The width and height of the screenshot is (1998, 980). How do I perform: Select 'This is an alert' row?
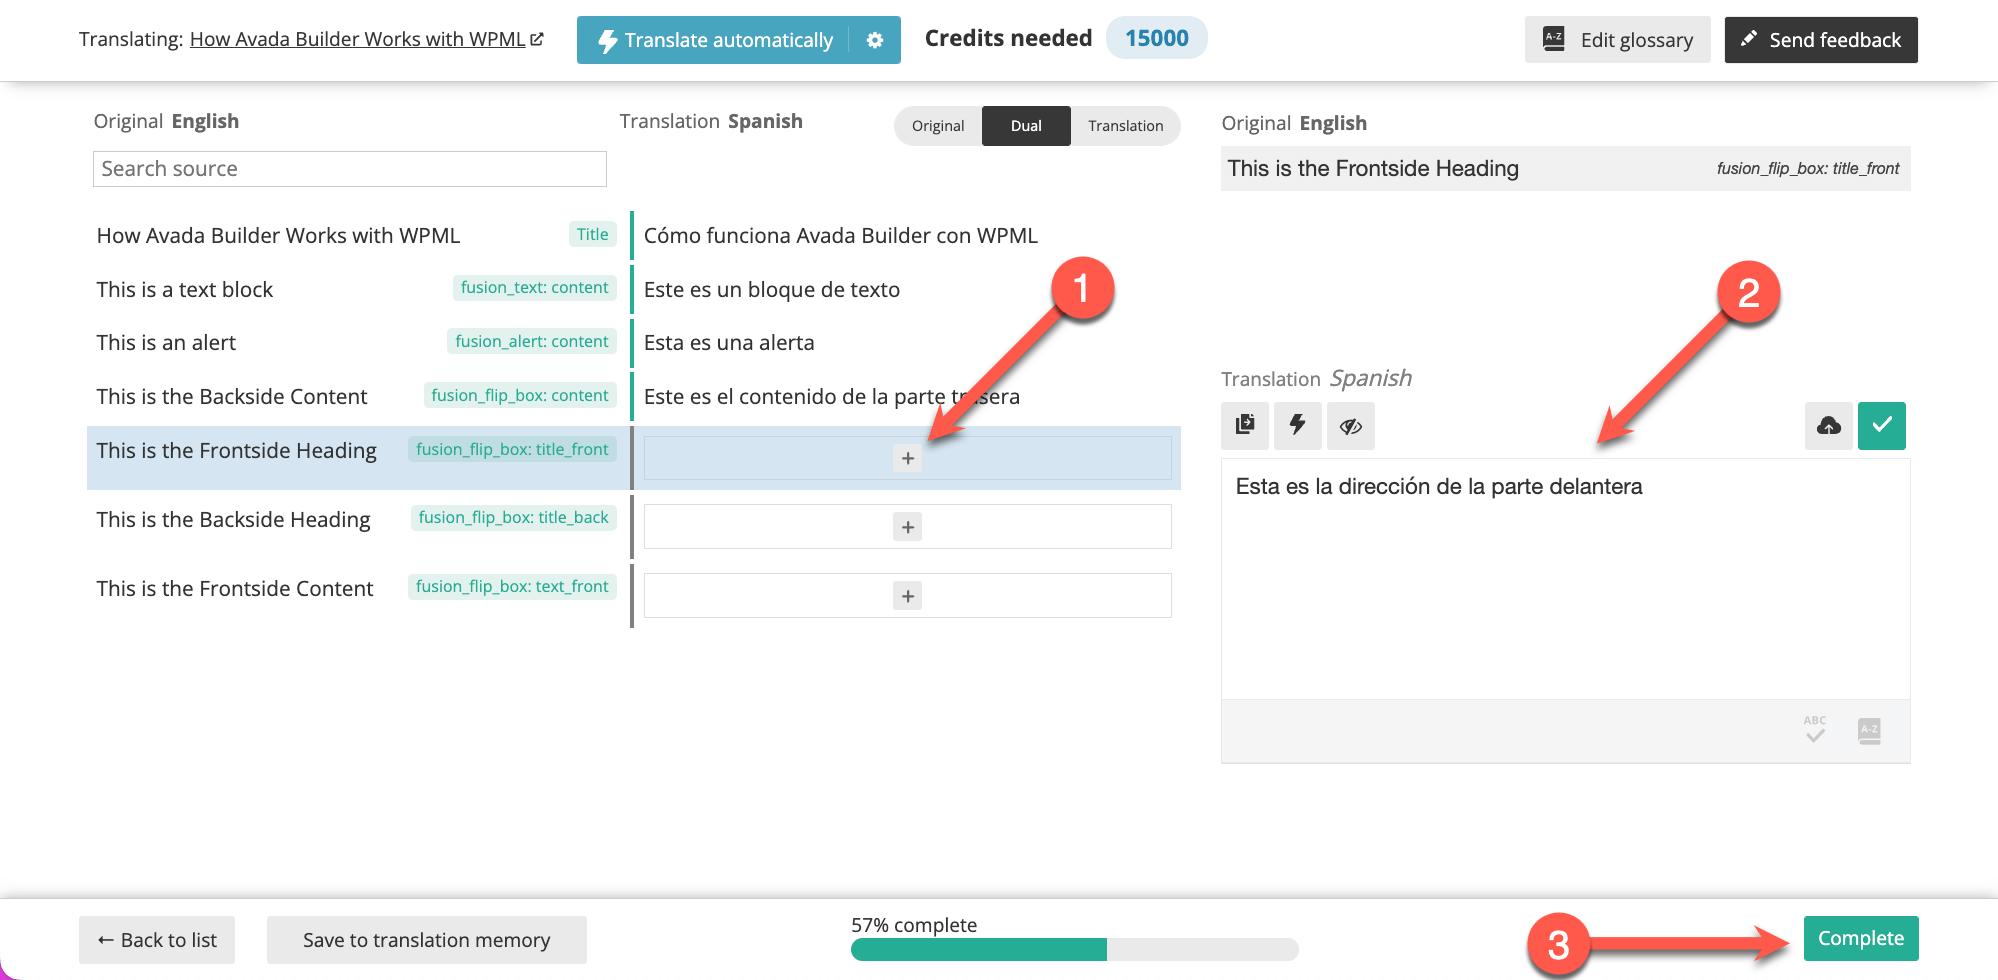[x=357, y=342]
